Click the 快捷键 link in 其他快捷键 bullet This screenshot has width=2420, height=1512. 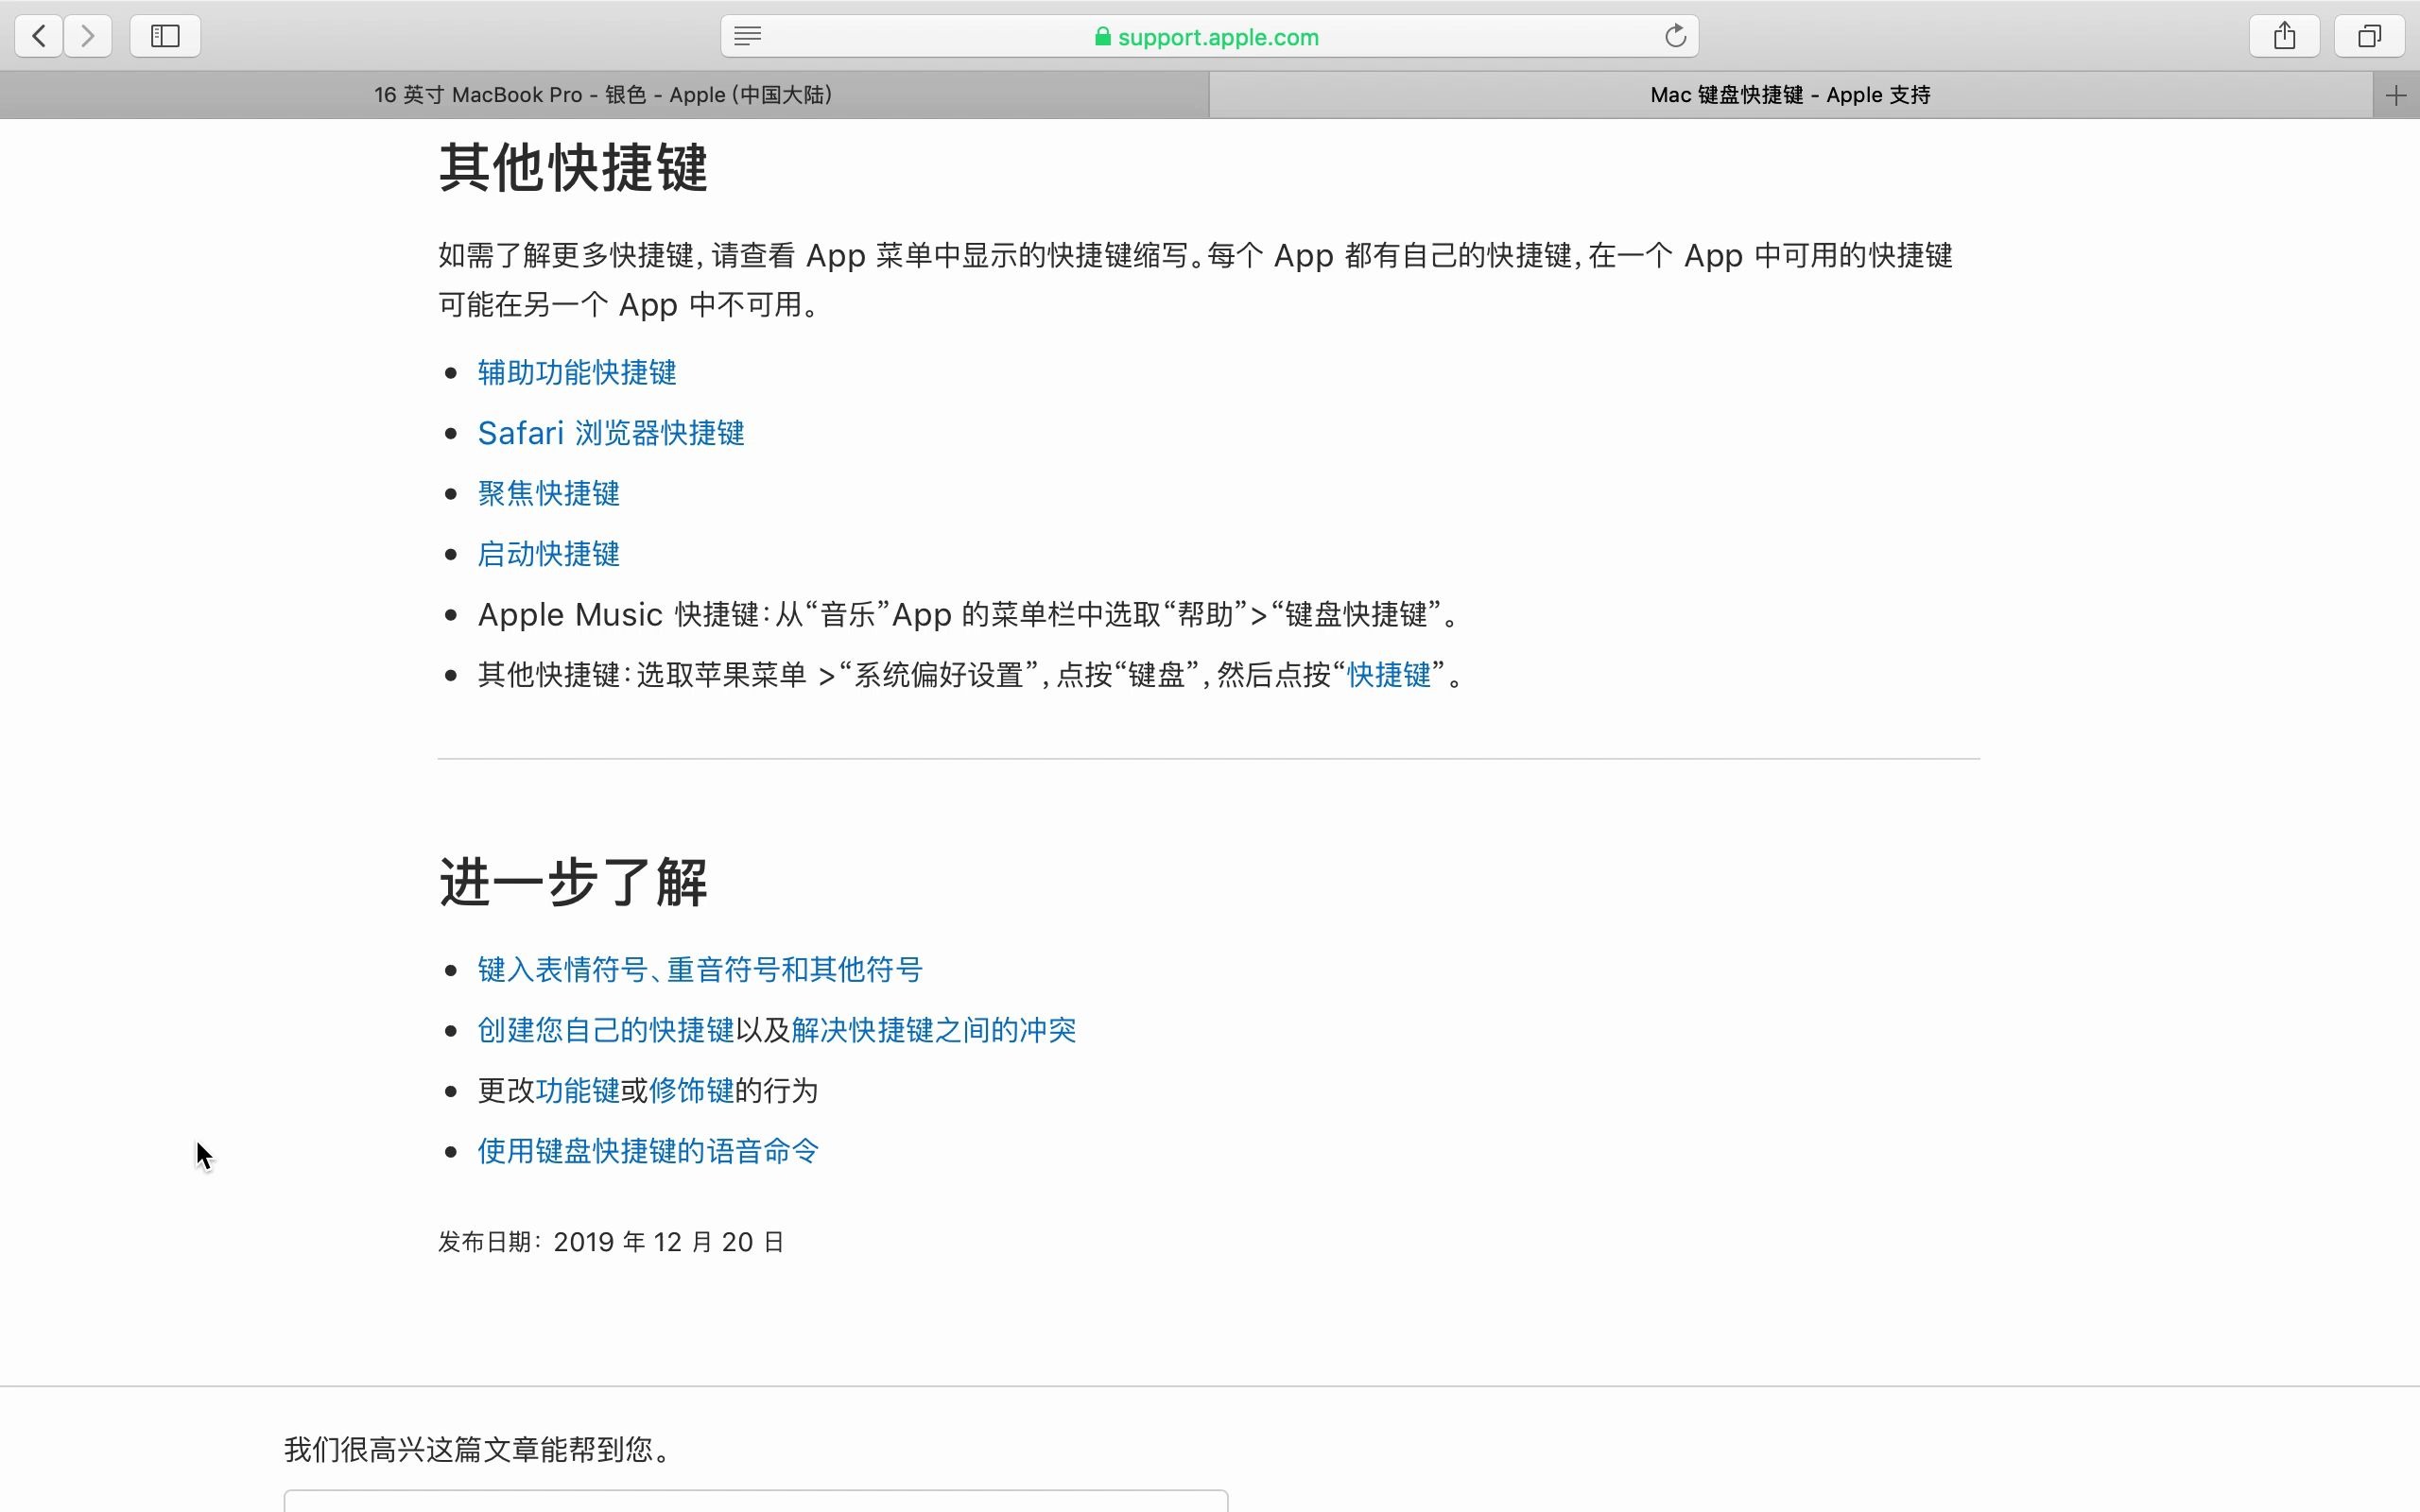point(1389,675)
